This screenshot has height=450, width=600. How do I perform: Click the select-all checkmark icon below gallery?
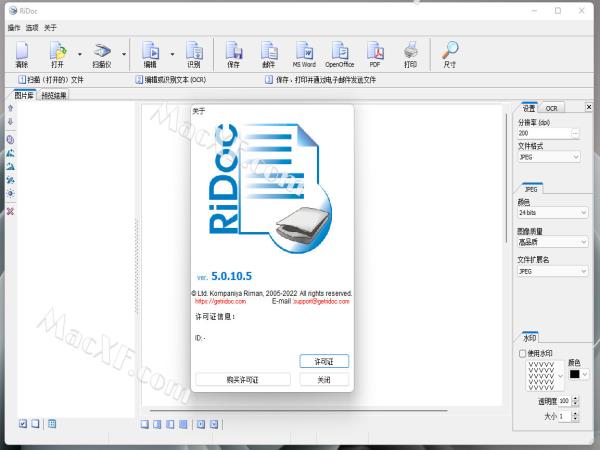pos(23,424)
